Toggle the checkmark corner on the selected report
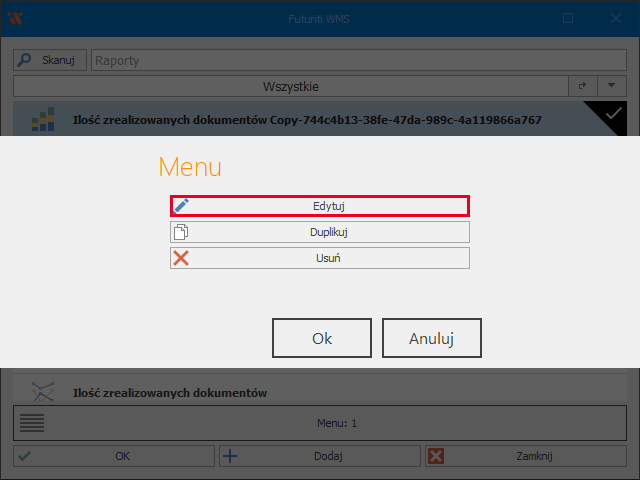Screen dimensions: 640x480 tap(614, 116)
